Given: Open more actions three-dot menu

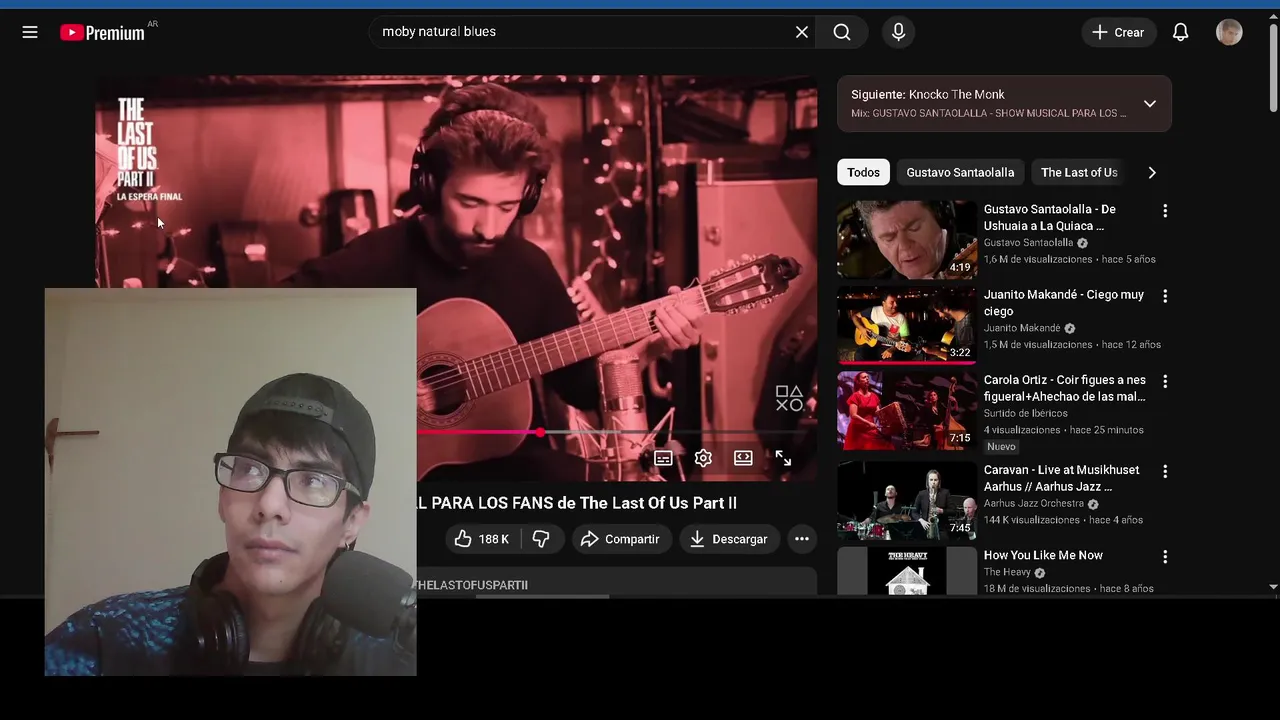Looking at the screenshot, I should coord(801,539).
